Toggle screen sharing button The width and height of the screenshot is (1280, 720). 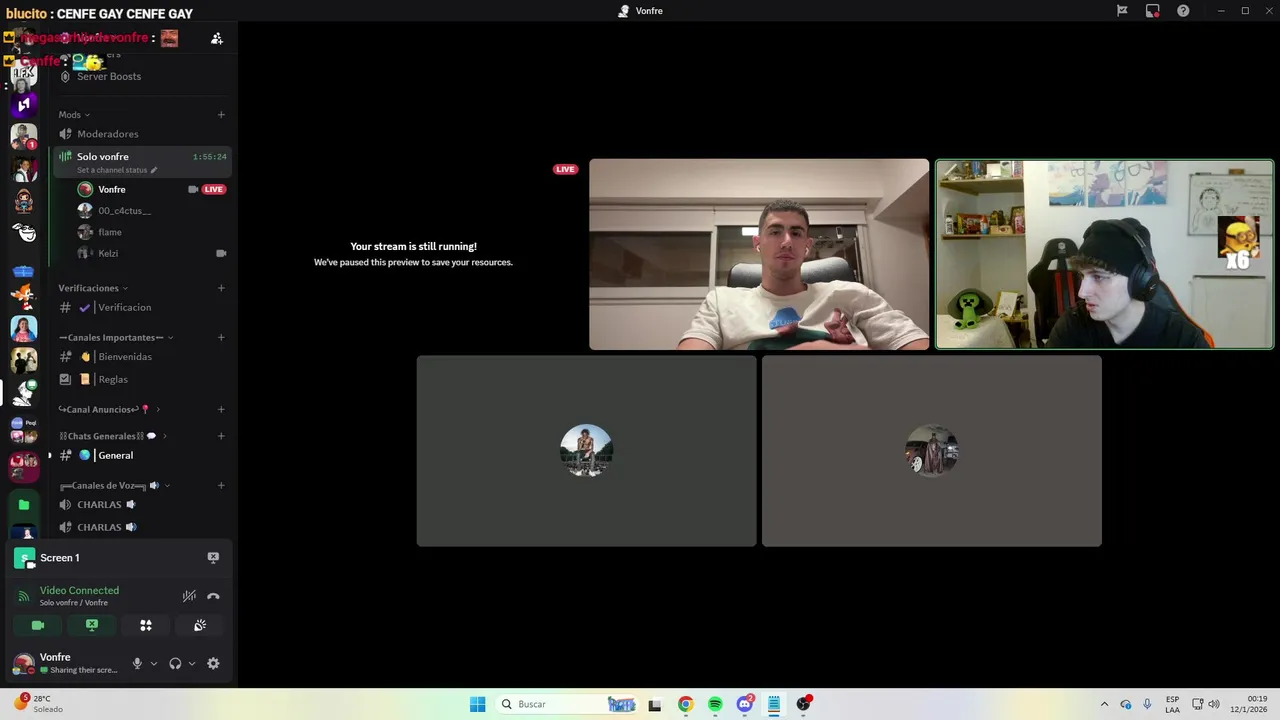tap(92, 625)
